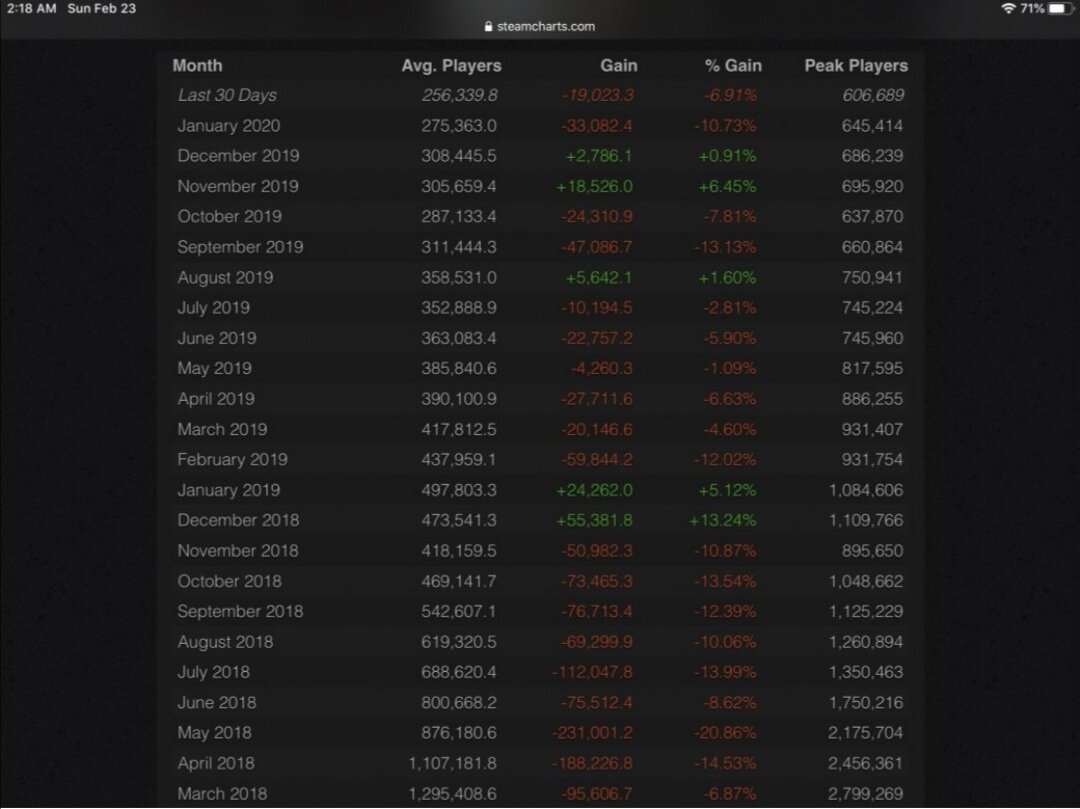
Task: Tap the Sun Feb 23 date
Action: coord(101,8)
